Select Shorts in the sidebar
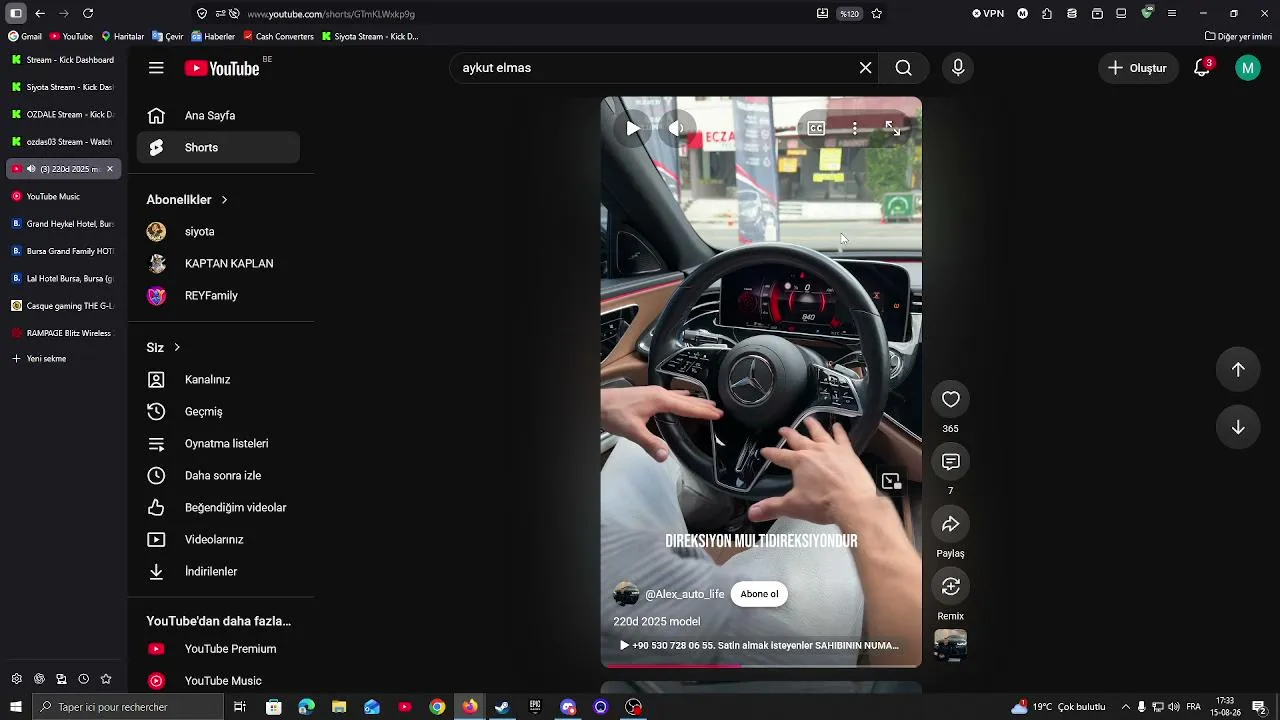This screenshot has width=1280, height=720. (x=218, y=148)
